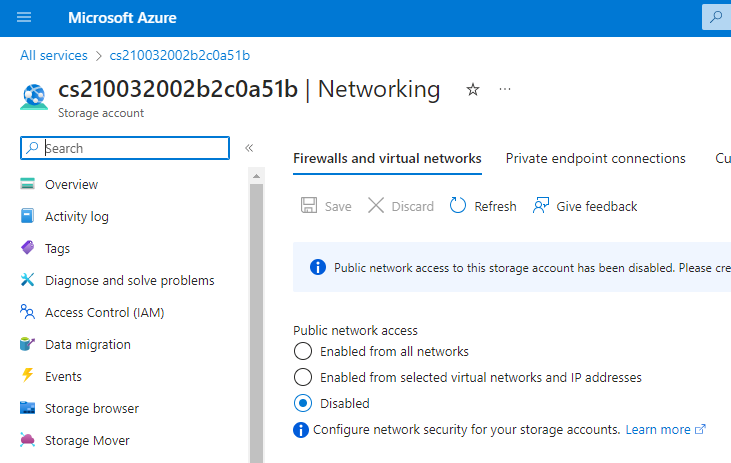Click the storage account globe icon
The width and height of the screenshot is (731, 463).
pos(34,97)
